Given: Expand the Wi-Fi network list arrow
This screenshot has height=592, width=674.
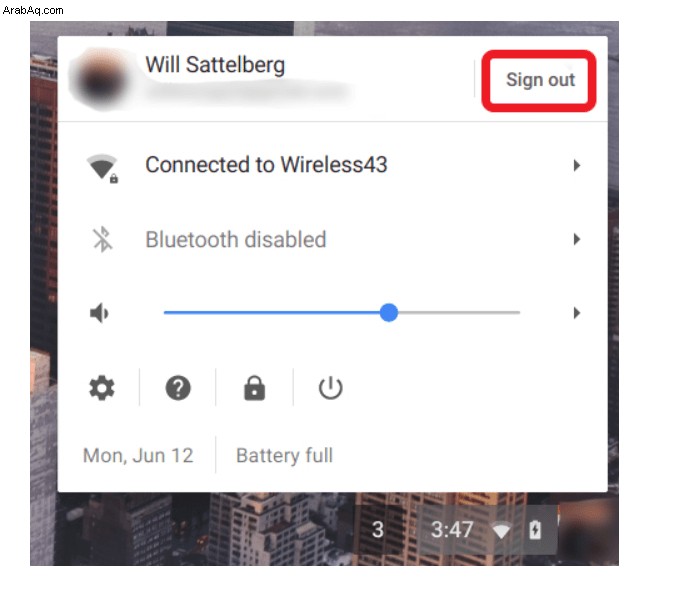Looking at the screenshot, I should 577,165.
